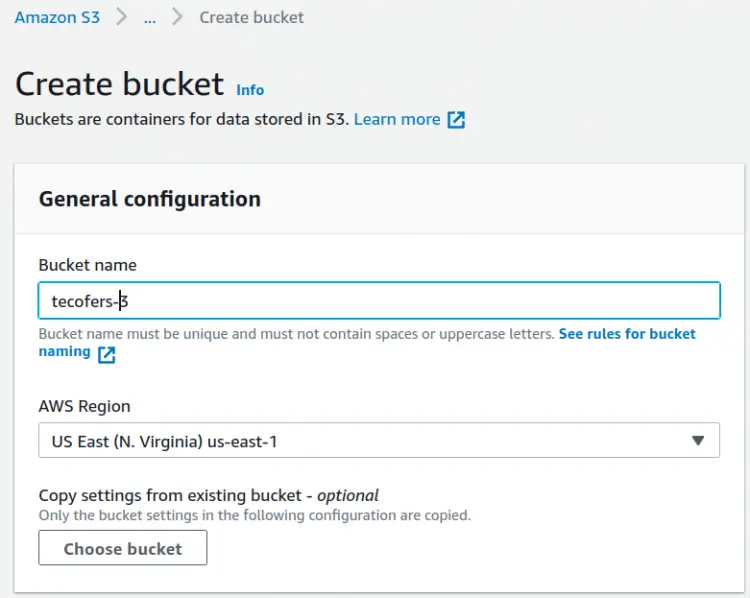750x598 pixels.
Task: Focus the Bucket name text field
Action: coord(378,300)
